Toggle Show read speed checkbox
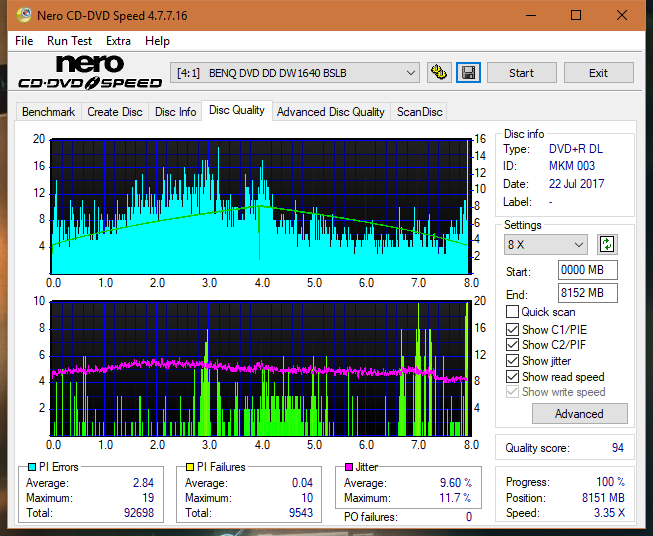The width and height of the screenshot is (653, 536). [512, 376]
